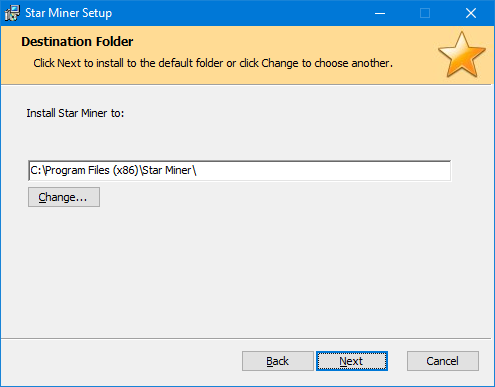Click the instruction text about default folder
Viewport: 495px width, 387px height.
pos(213,63)
